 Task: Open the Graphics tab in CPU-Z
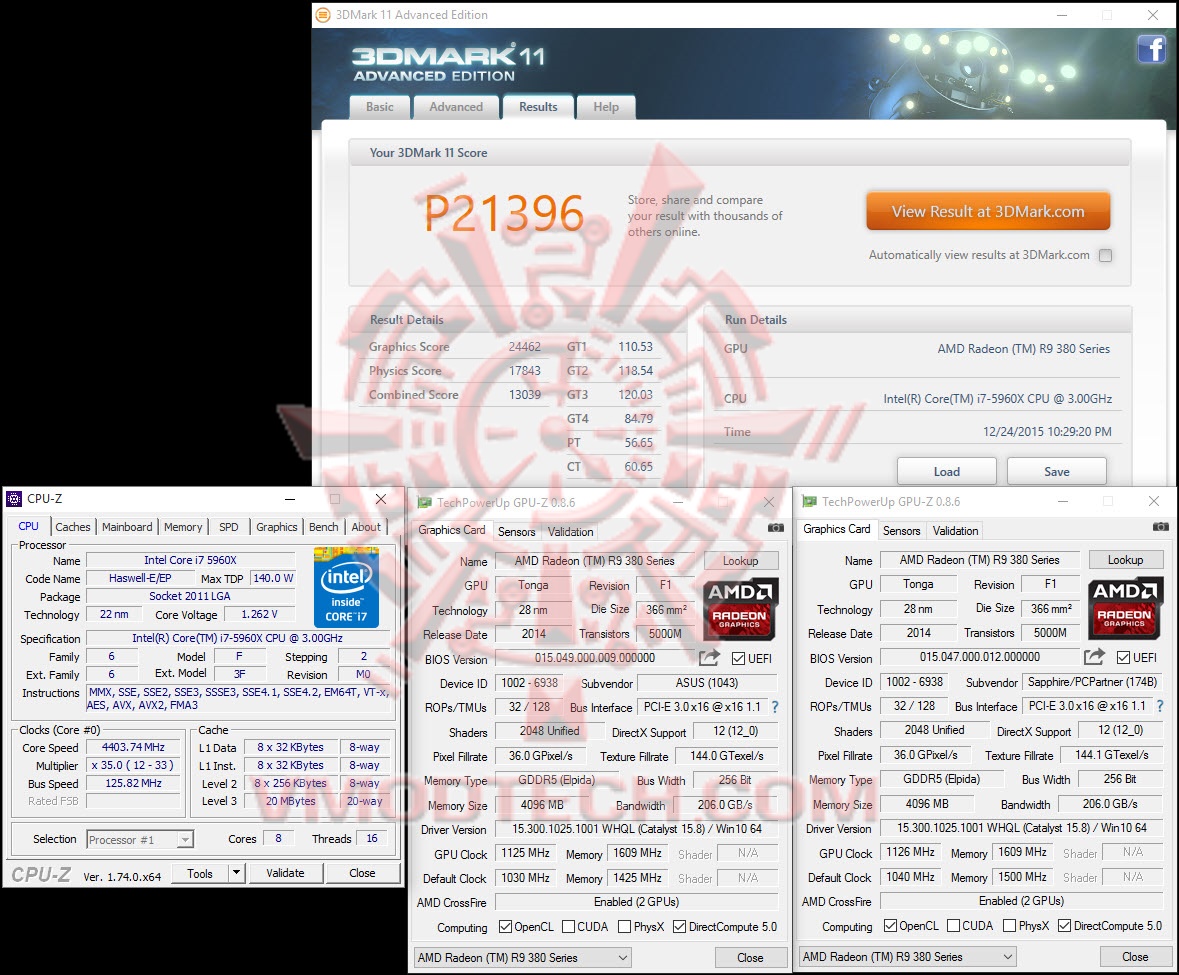[x=277, y=527]
